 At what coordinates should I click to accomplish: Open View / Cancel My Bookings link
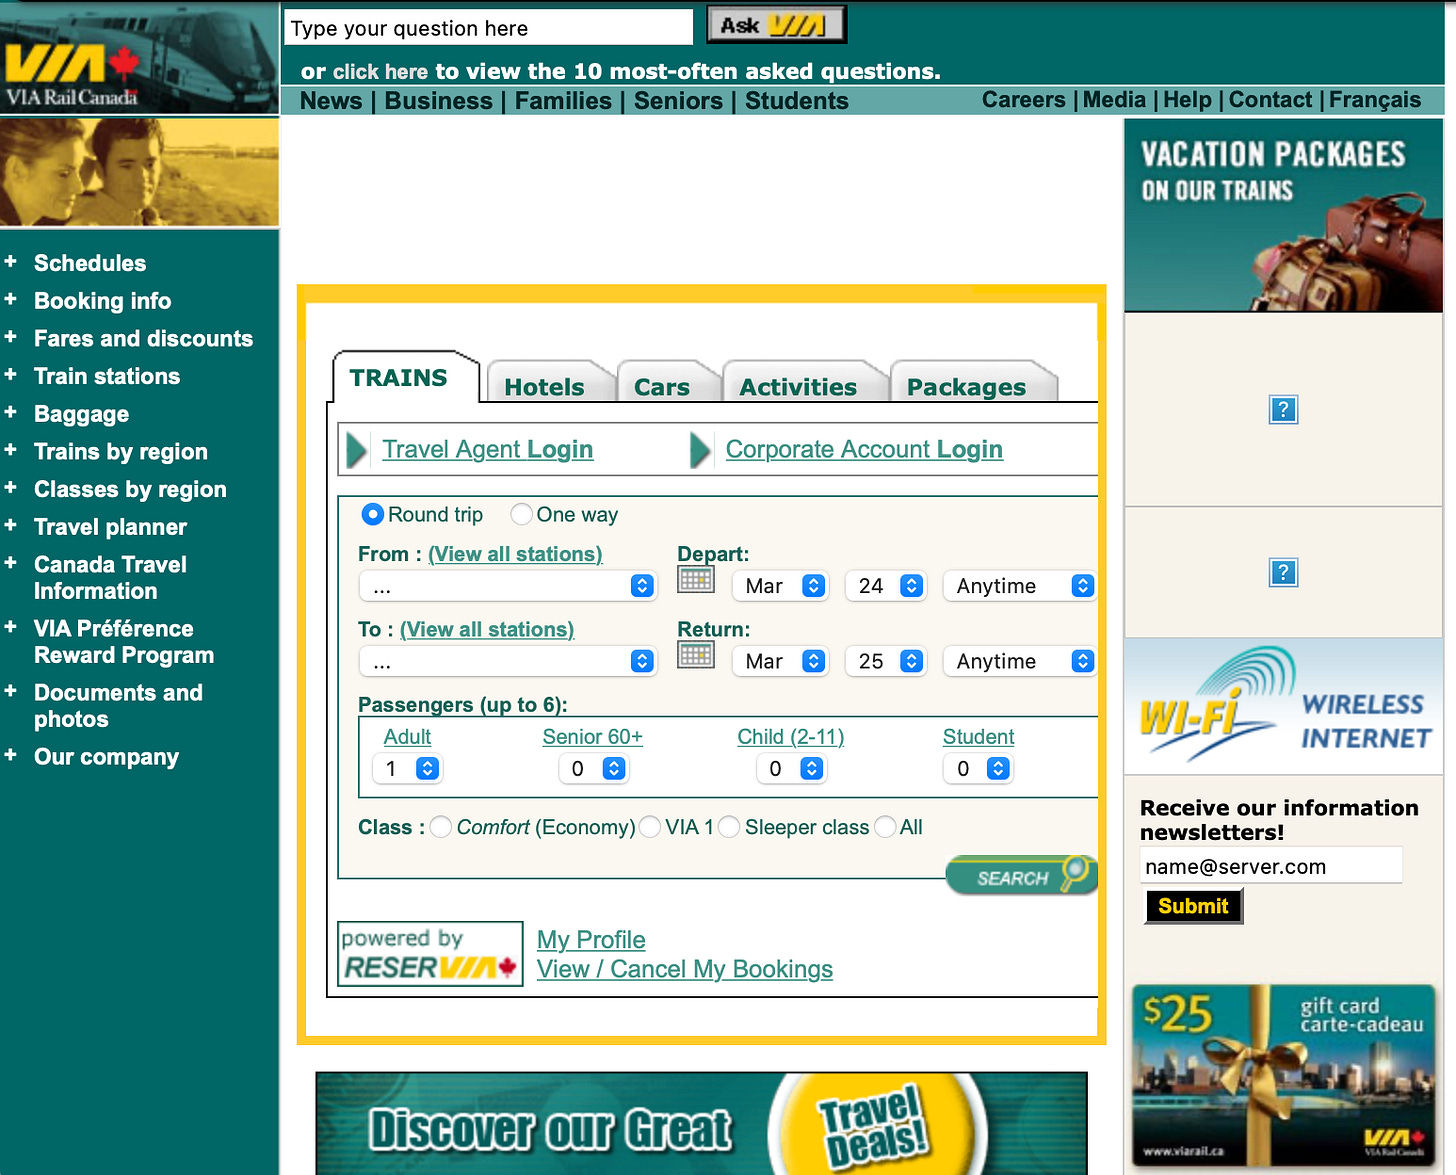(x=685, y=969)
